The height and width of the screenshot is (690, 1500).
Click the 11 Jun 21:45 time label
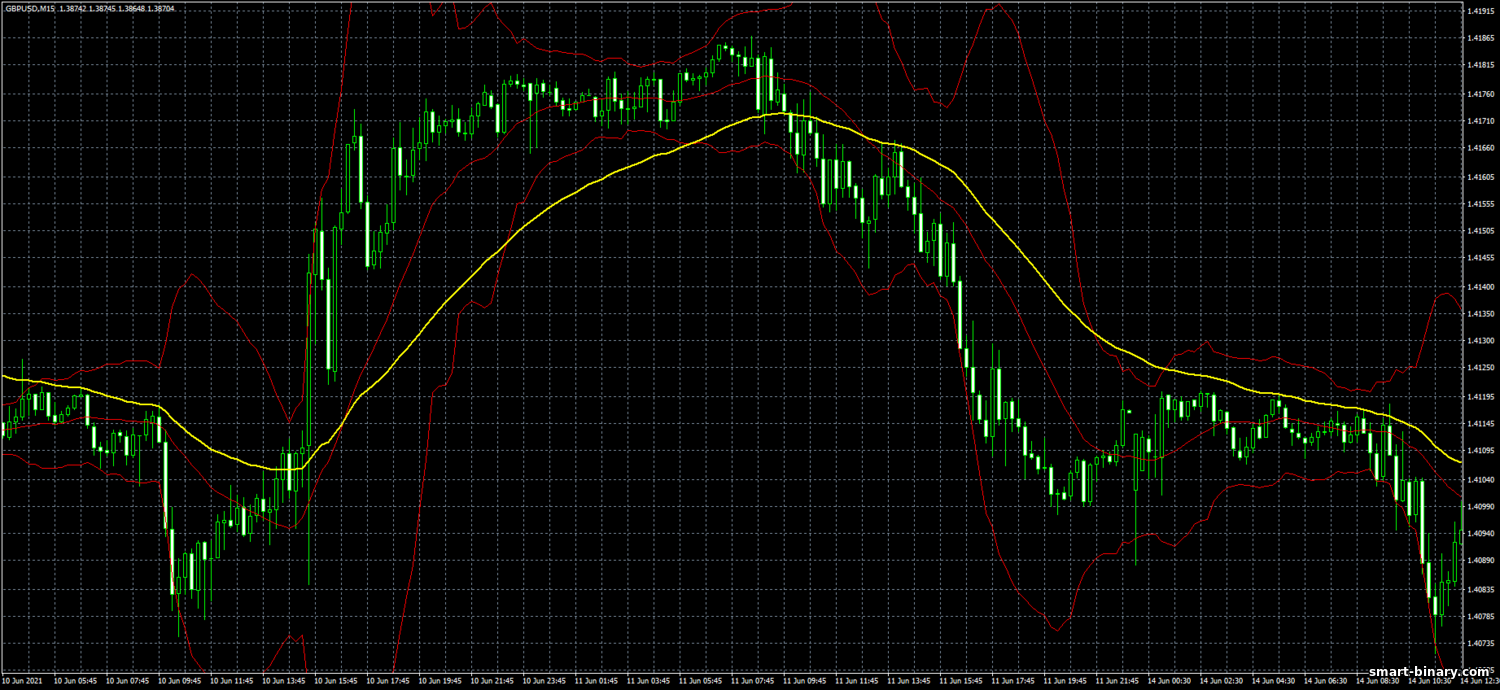click(1117, 681)
